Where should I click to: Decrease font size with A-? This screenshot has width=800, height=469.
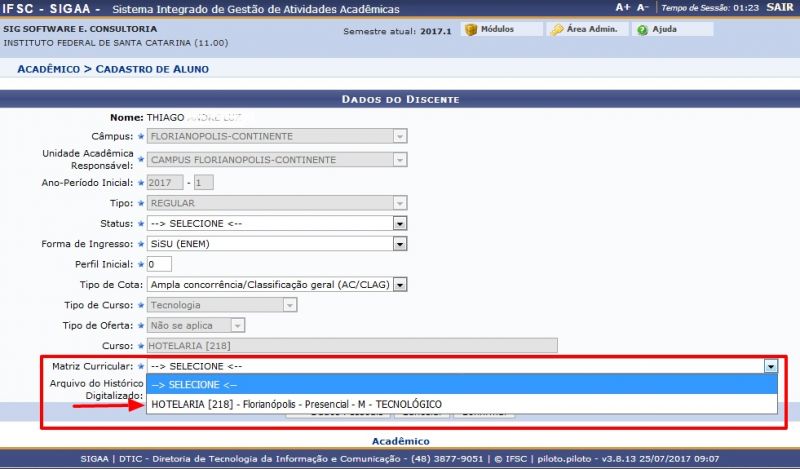[x=643, y=7]
